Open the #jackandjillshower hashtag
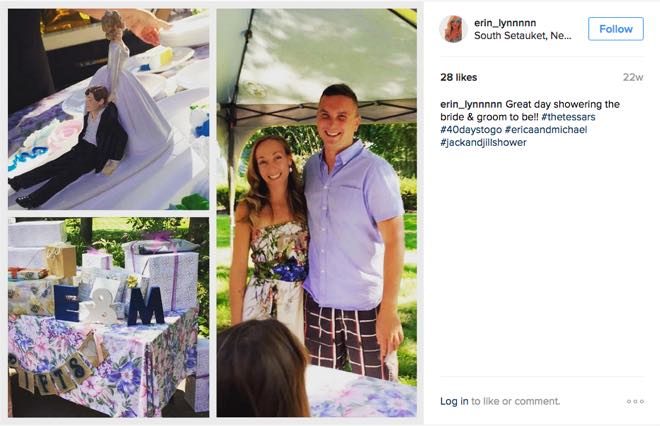The image size is (660, 426). [483, 143]
